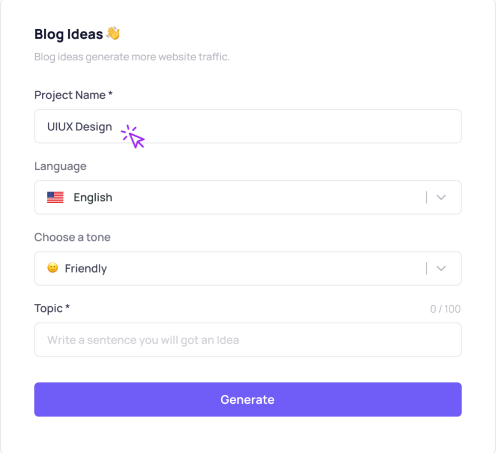Click the Topic placeholder sentence text
The width and height of the screenshot is (496, 453).
tap(143, 340)
